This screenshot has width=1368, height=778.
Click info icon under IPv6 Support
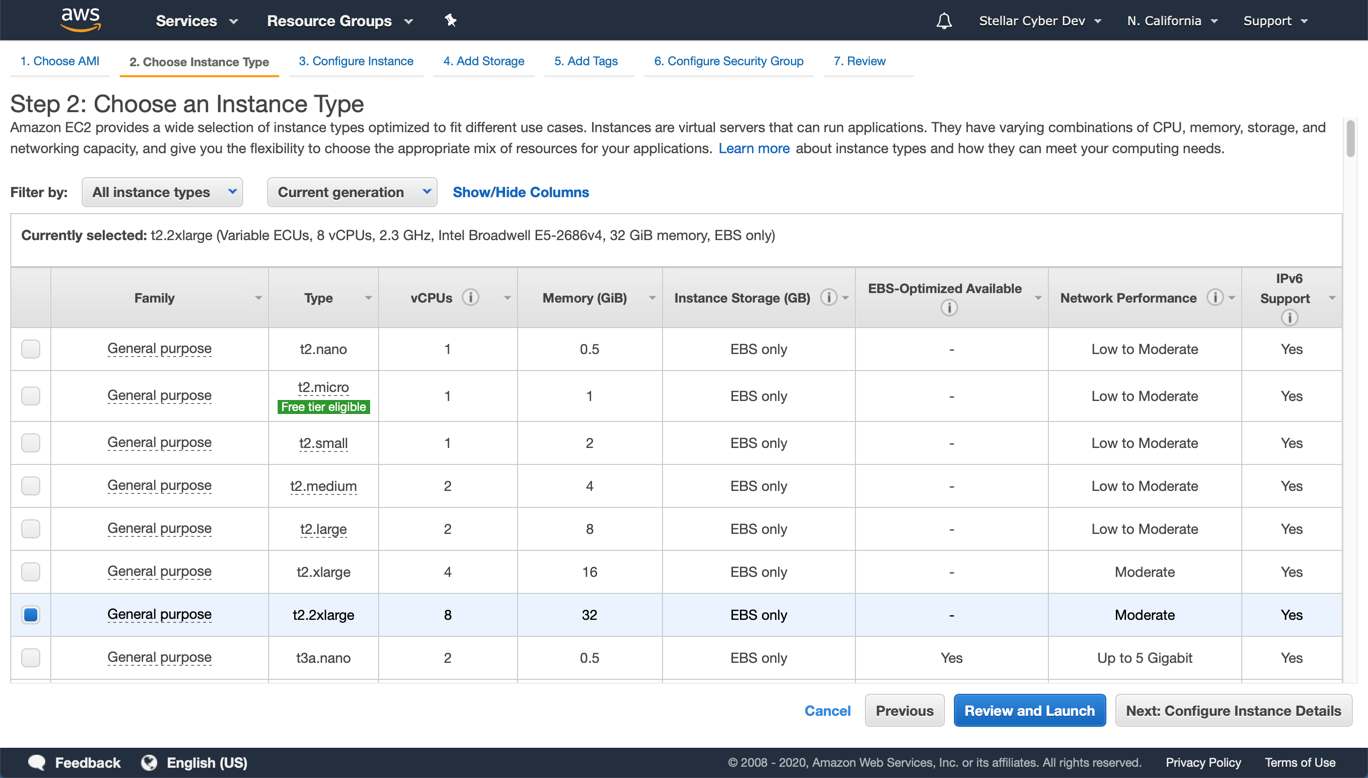(1289, 318)
